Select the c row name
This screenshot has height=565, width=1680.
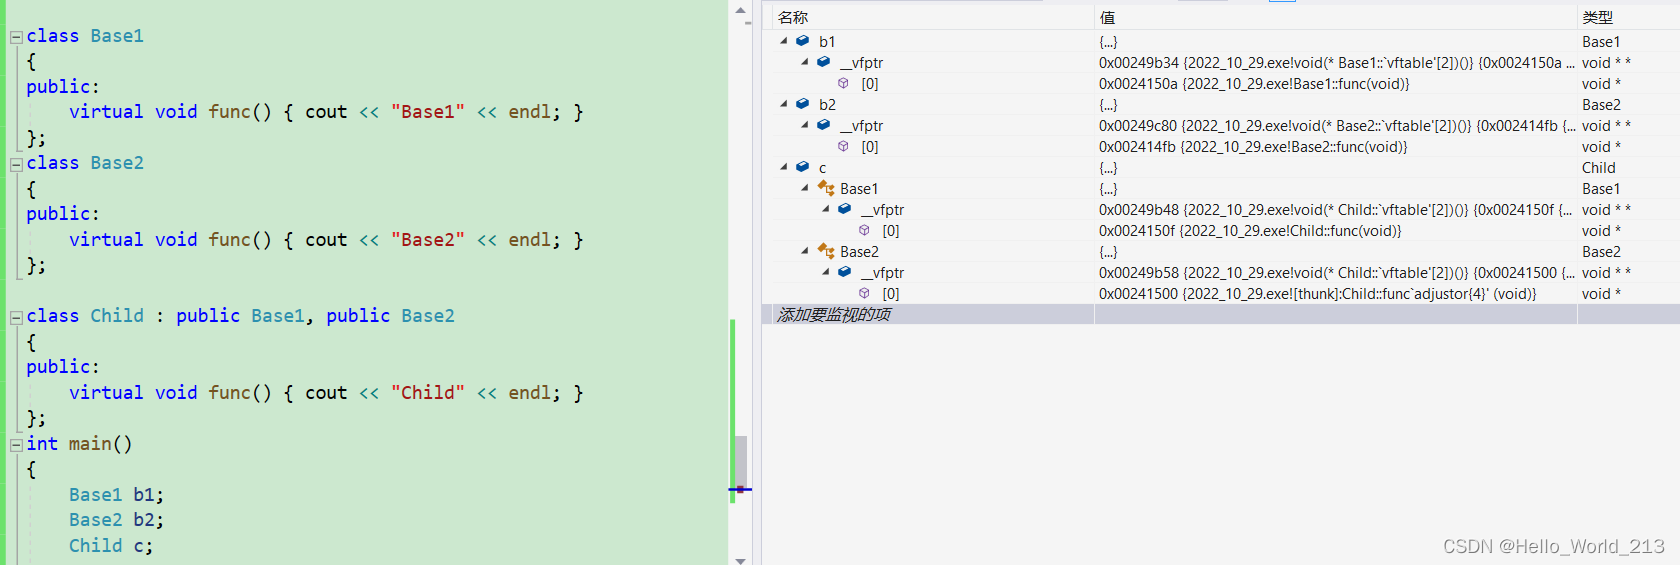pyautogui.click(x=822, y=167)
